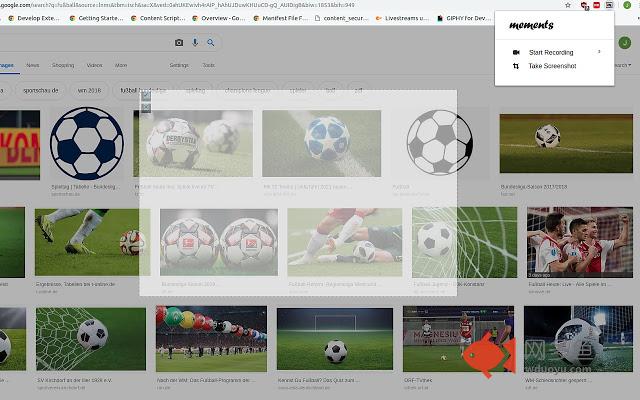
Task: Open the GIPHY For Dev... bookmark
Action: pyautogui.click(x=464, y=18)
